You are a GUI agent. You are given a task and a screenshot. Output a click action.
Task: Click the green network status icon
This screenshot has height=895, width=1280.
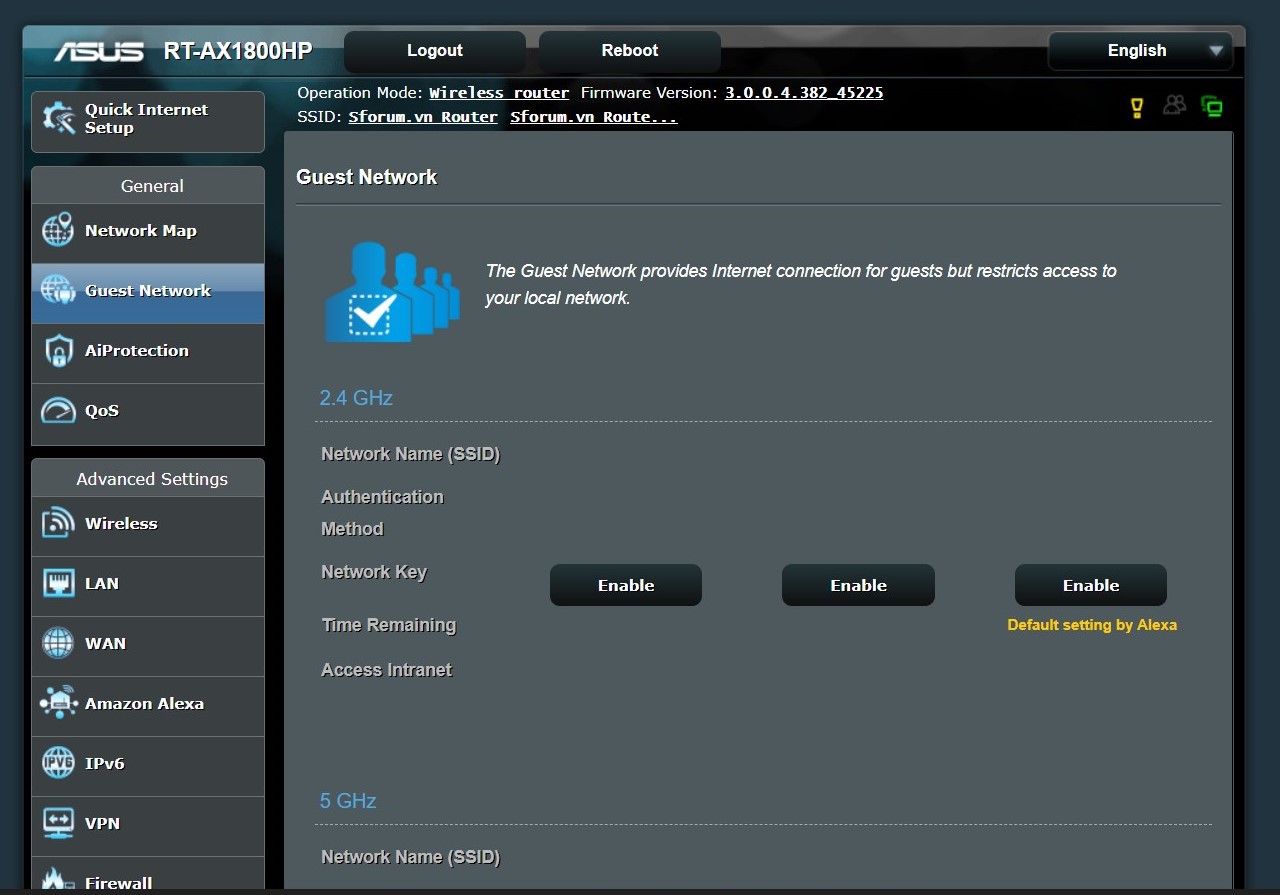pyautogui.click(x=1212, y=106)
